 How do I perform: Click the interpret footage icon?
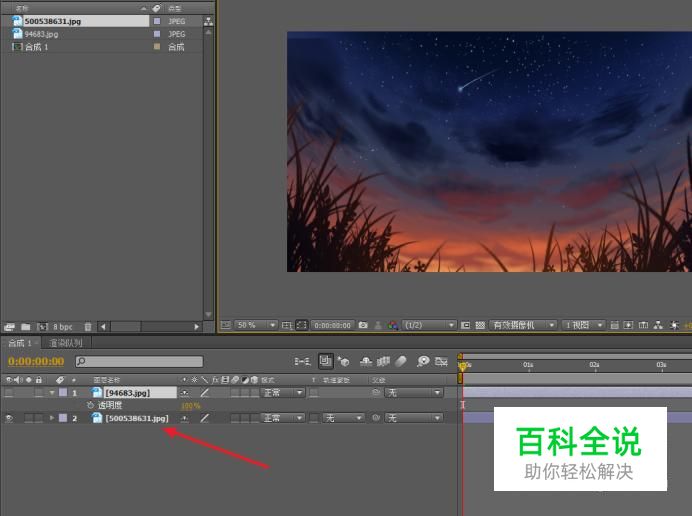click(9, 327)
